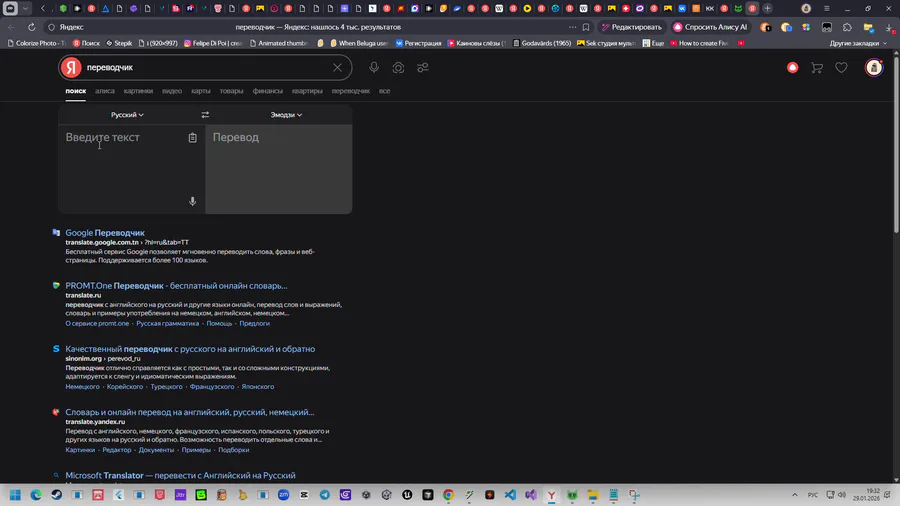The width and height of the screenshot is (900, 506).
Task: Open the three-dots page menu in the address bar
Action: coord(572,27)
